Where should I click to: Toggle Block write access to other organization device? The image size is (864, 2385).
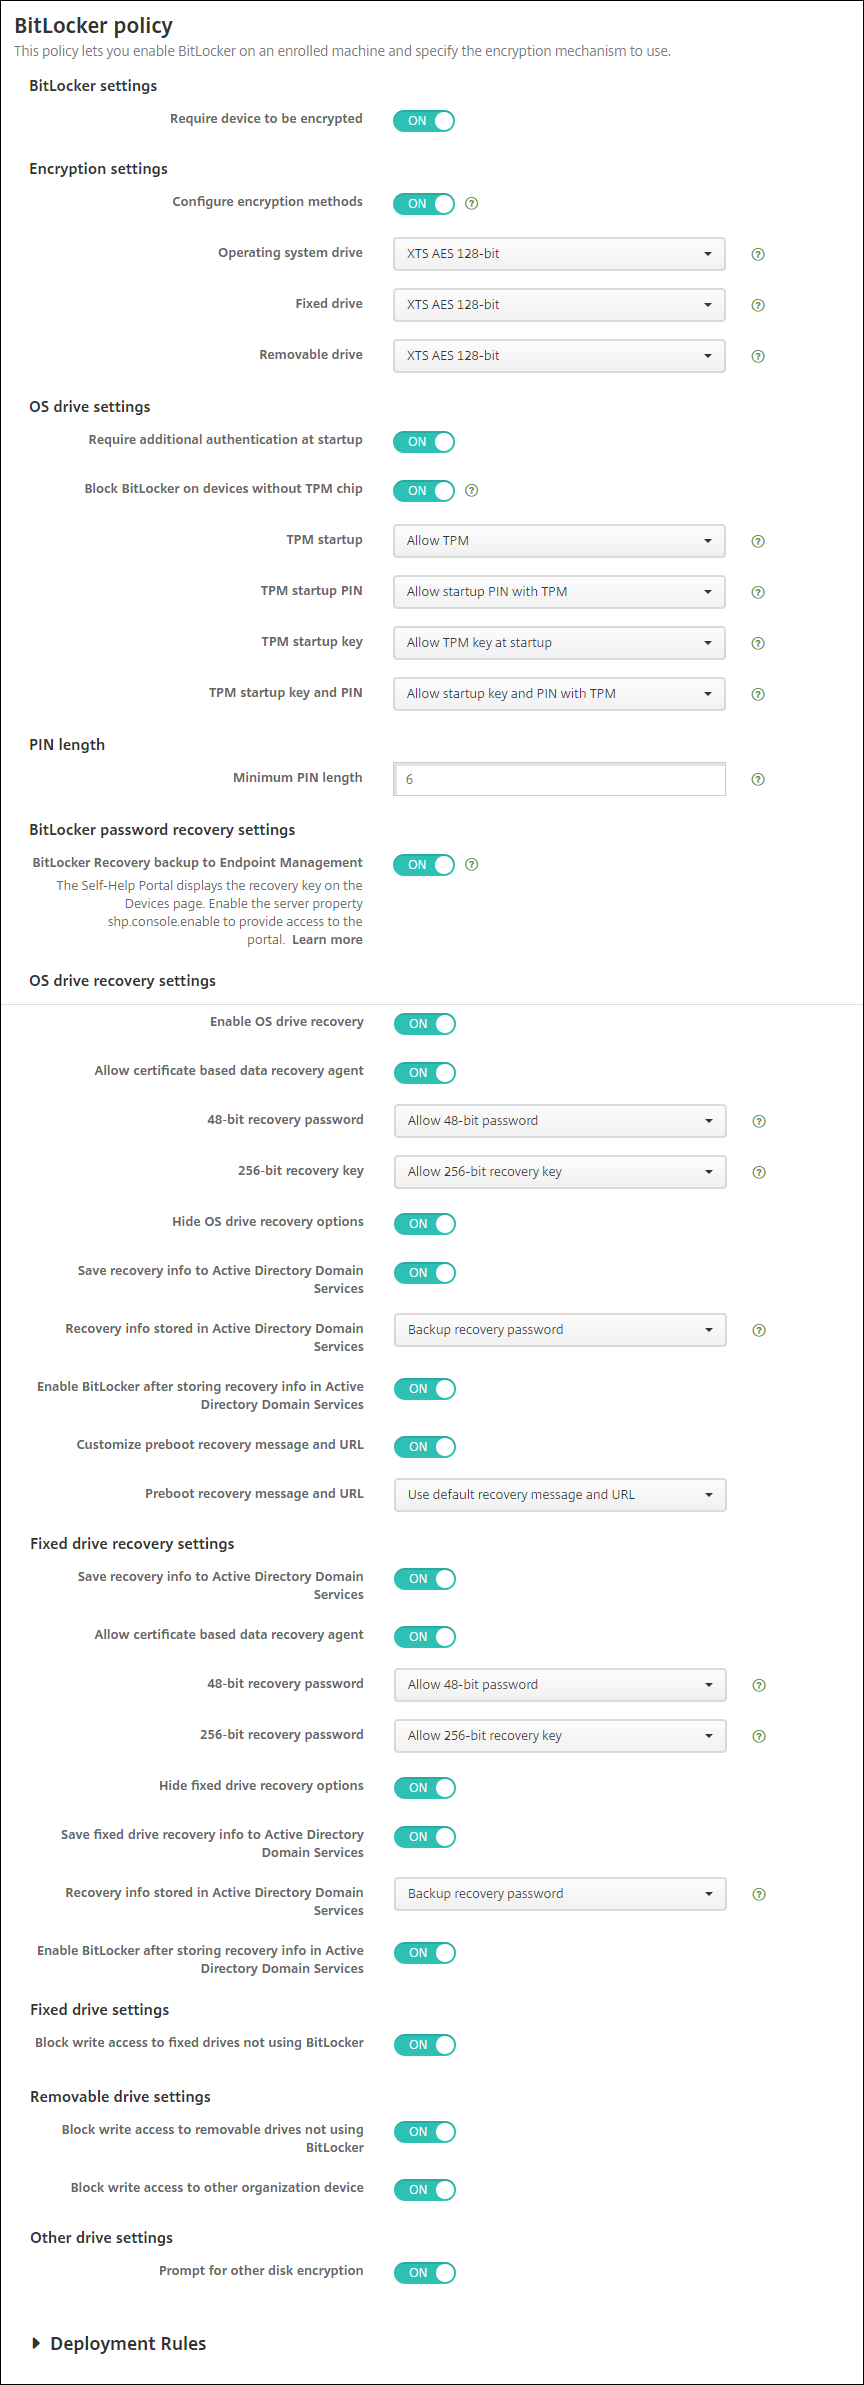(425, 2190)
